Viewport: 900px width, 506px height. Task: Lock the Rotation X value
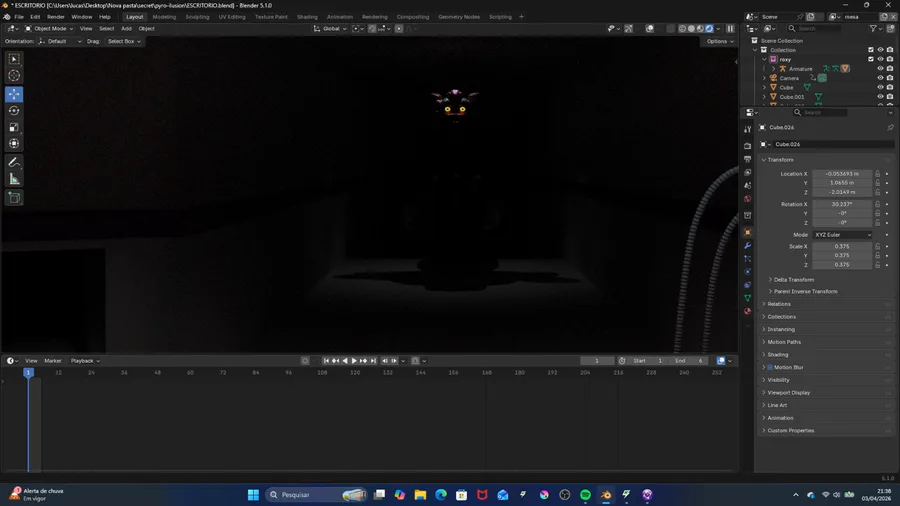point(878,204)
